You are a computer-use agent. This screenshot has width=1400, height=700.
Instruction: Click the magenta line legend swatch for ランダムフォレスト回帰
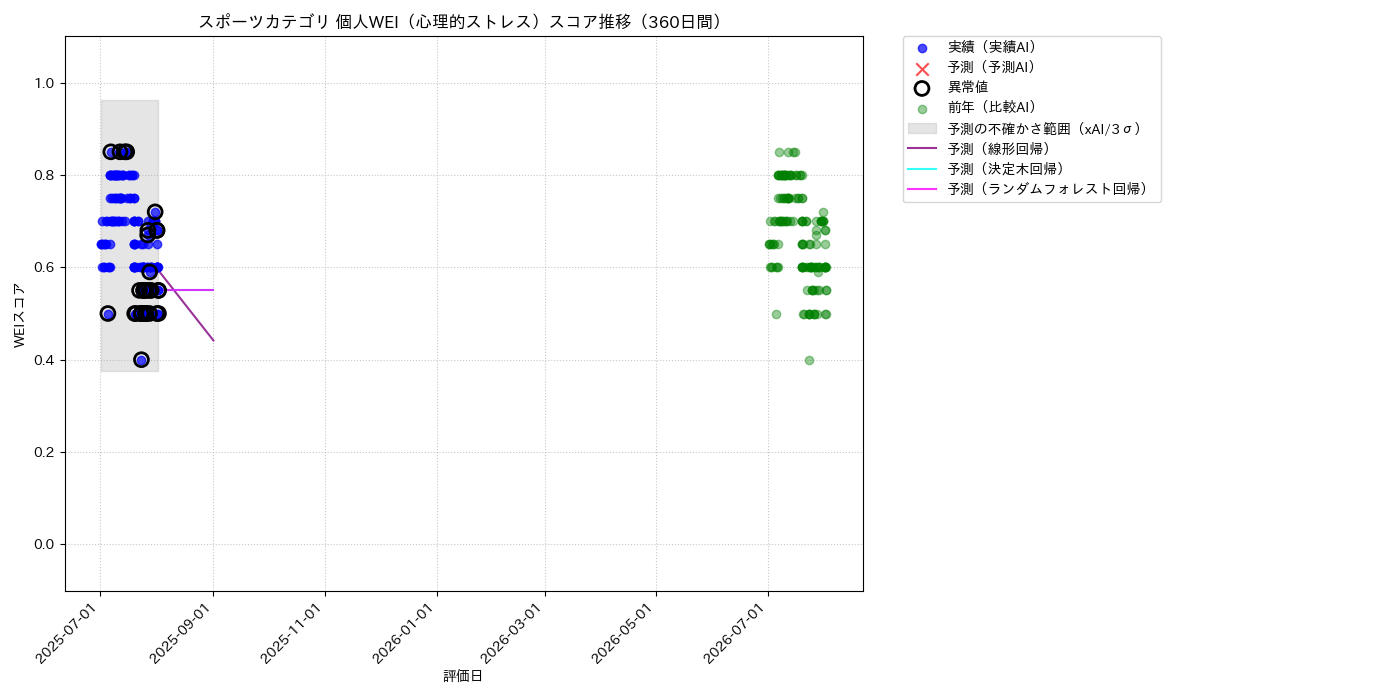coord(922,189)
